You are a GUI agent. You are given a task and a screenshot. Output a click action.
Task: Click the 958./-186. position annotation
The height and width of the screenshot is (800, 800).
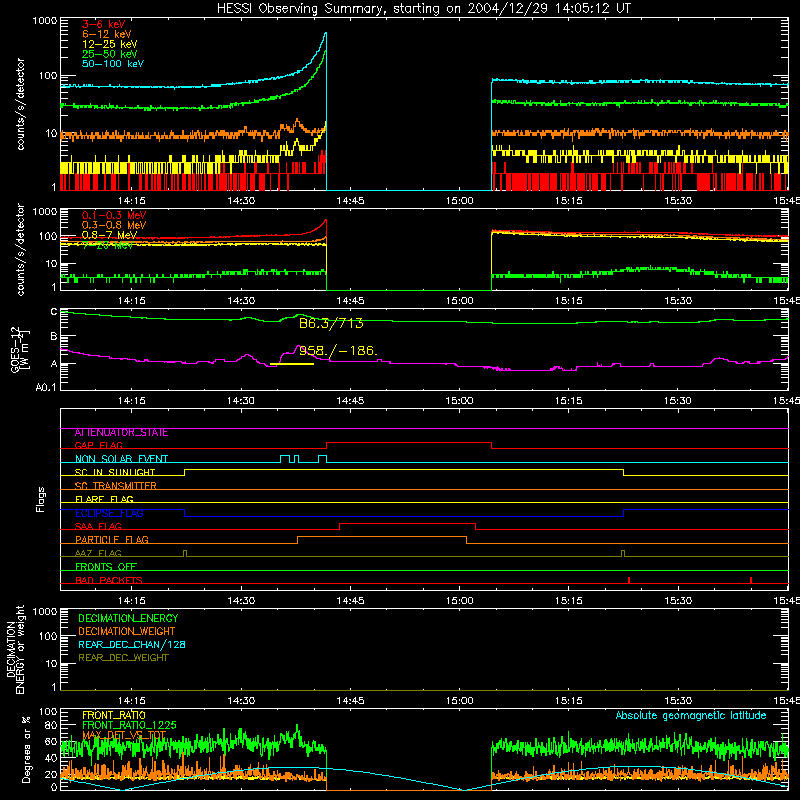click(338, 351)
